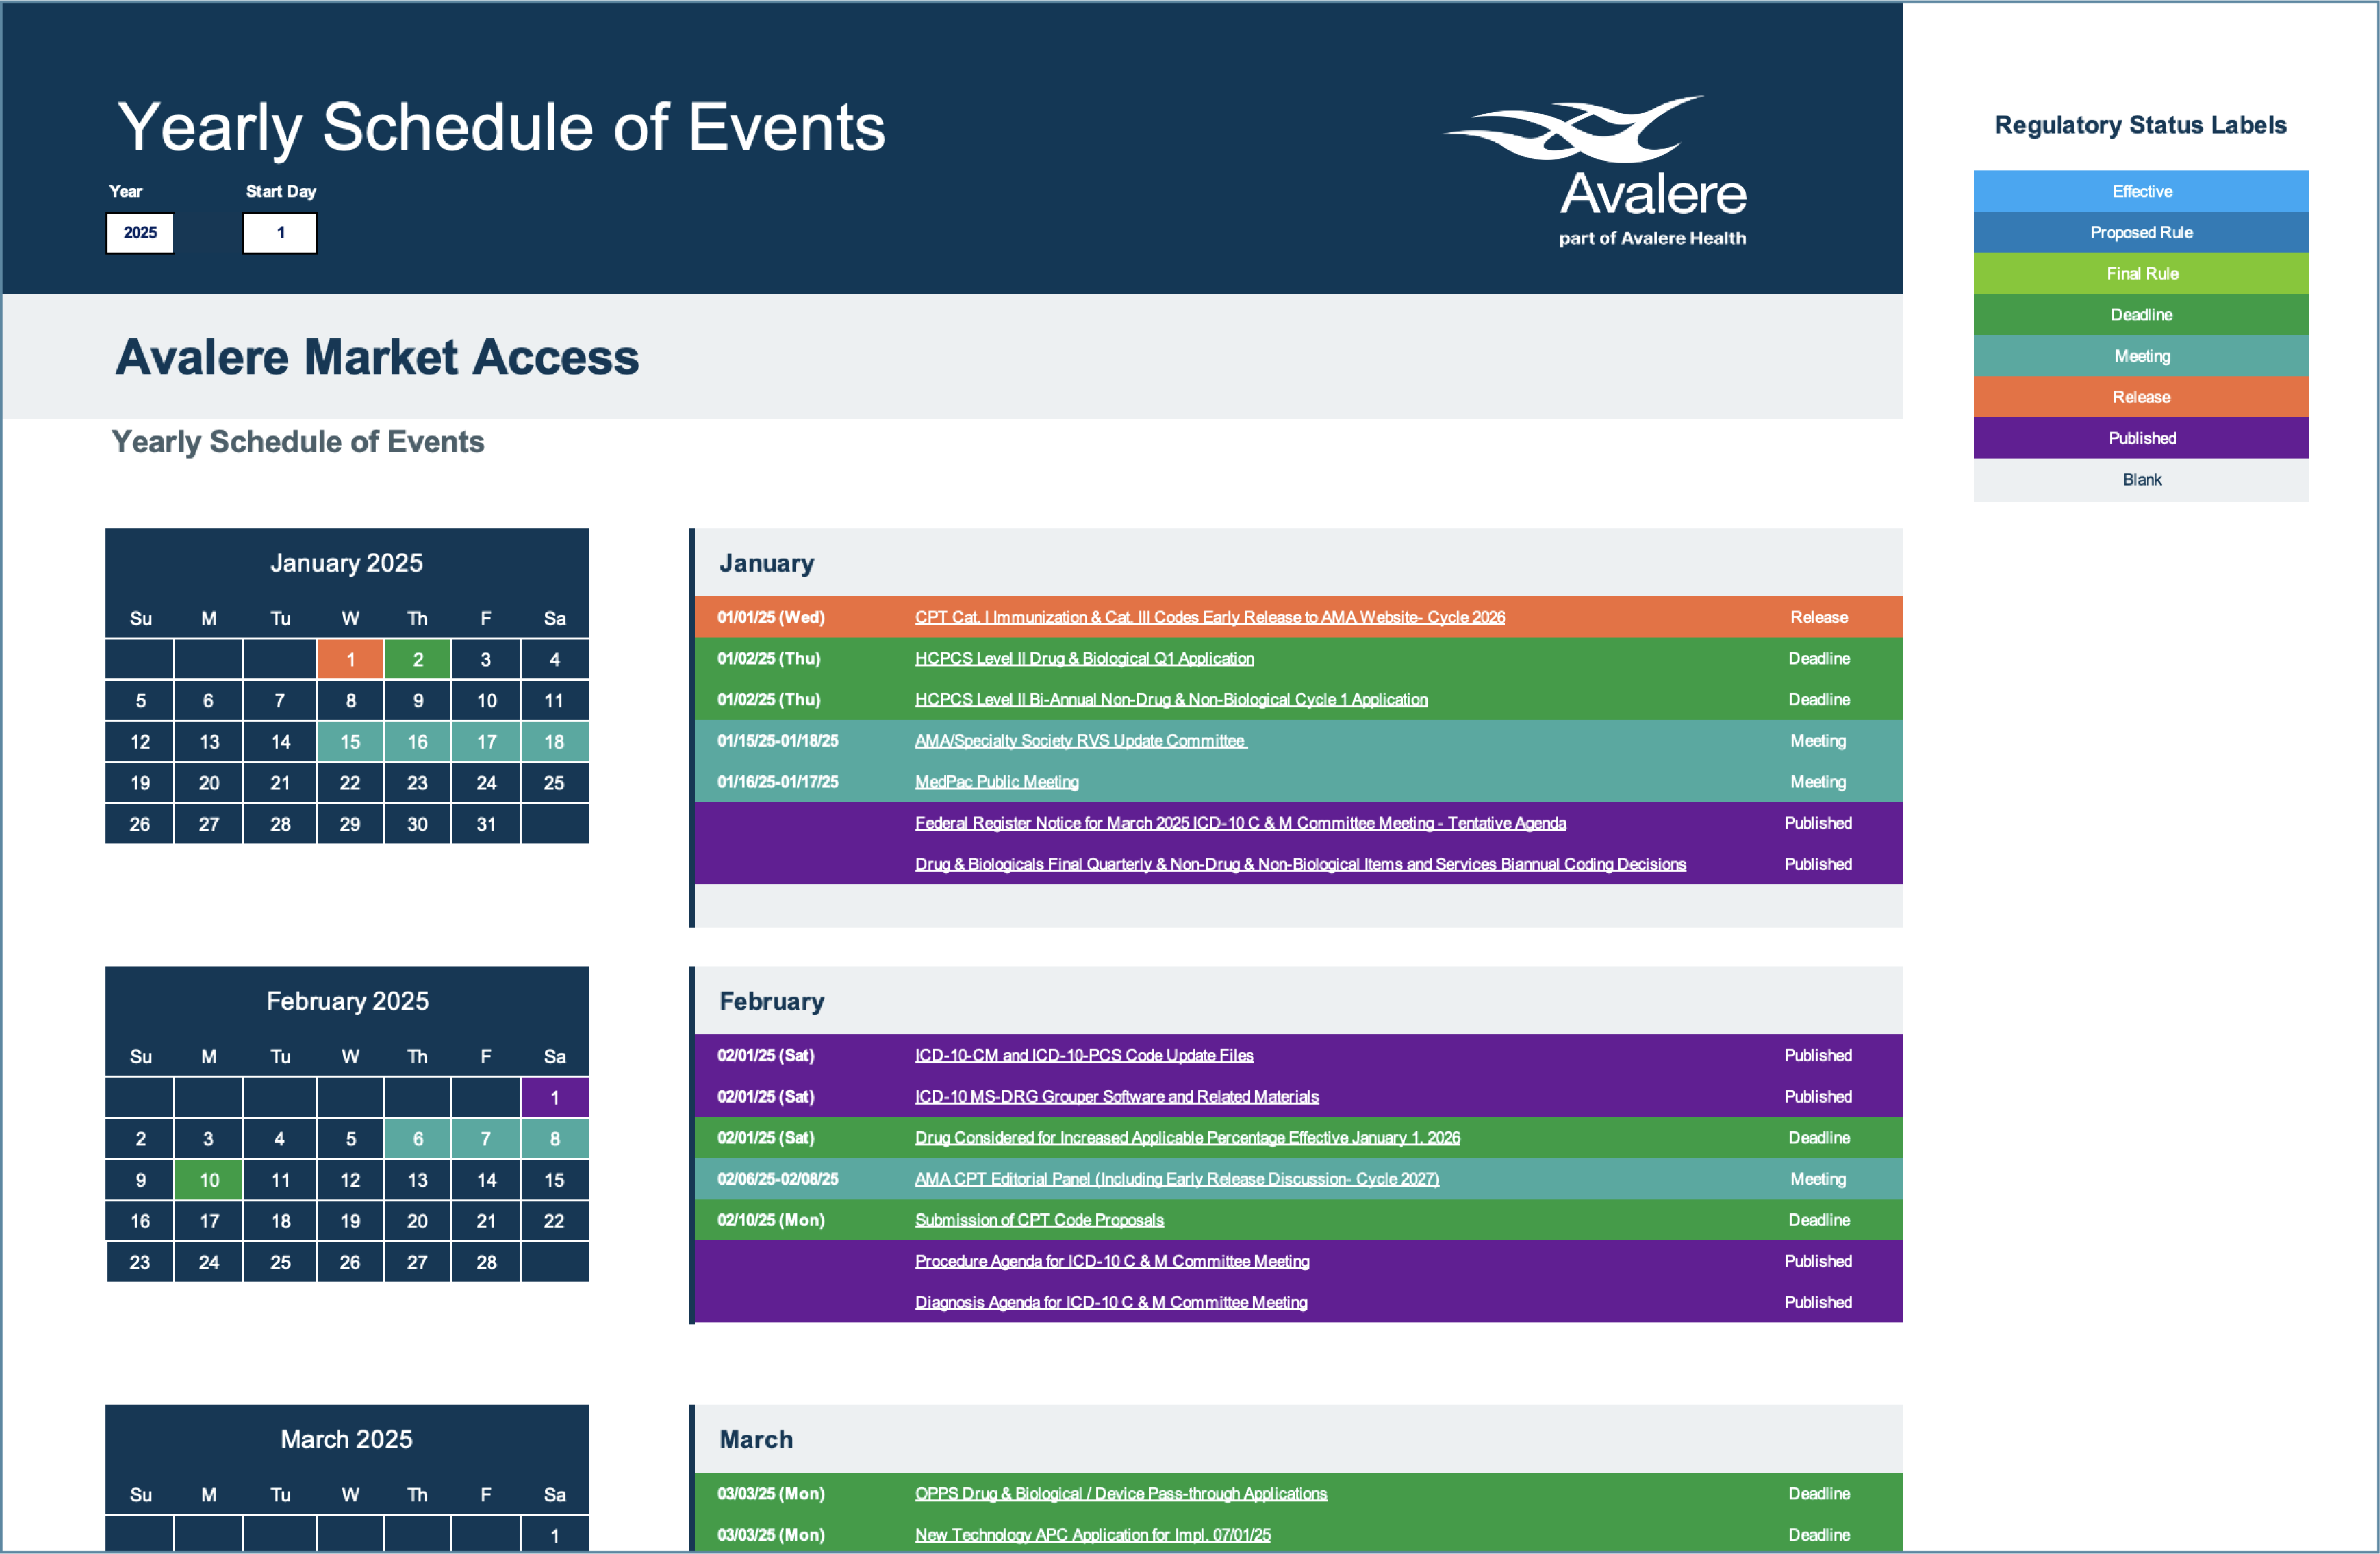Click the Avalere logo
The width and height of the screenshot is (2380, 1554).
coord(1620,170)
